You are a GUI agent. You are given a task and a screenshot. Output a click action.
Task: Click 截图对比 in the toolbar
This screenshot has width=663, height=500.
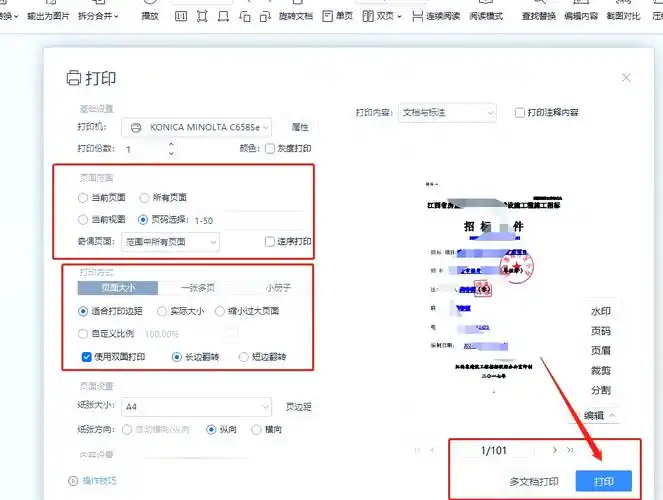click(x=623, y=16)
